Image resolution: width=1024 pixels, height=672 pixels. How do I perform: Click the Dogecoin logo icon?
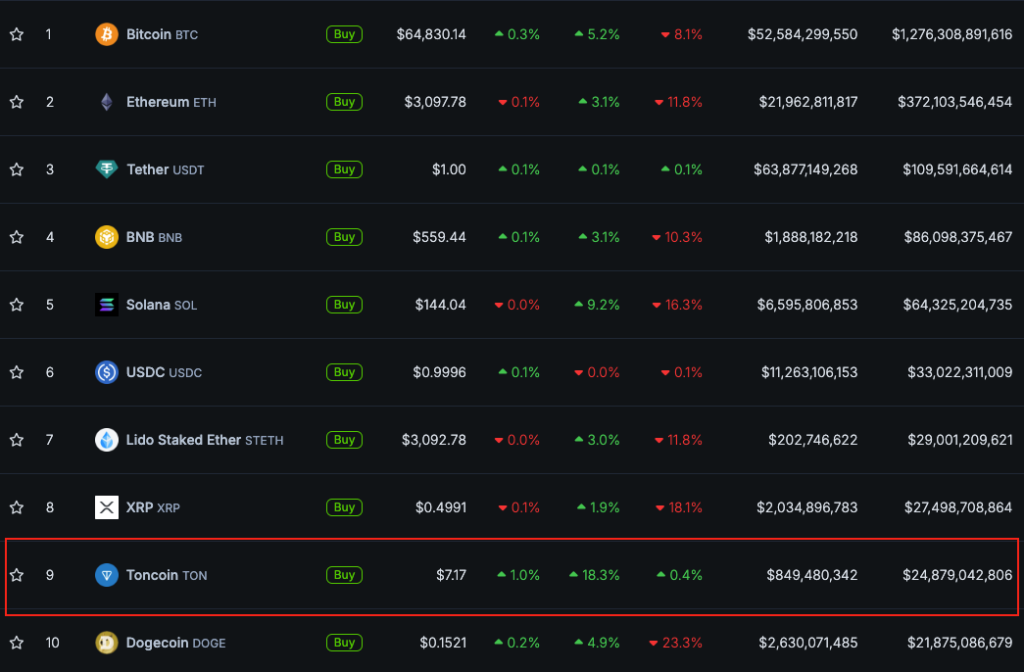[x=106, y=642]
